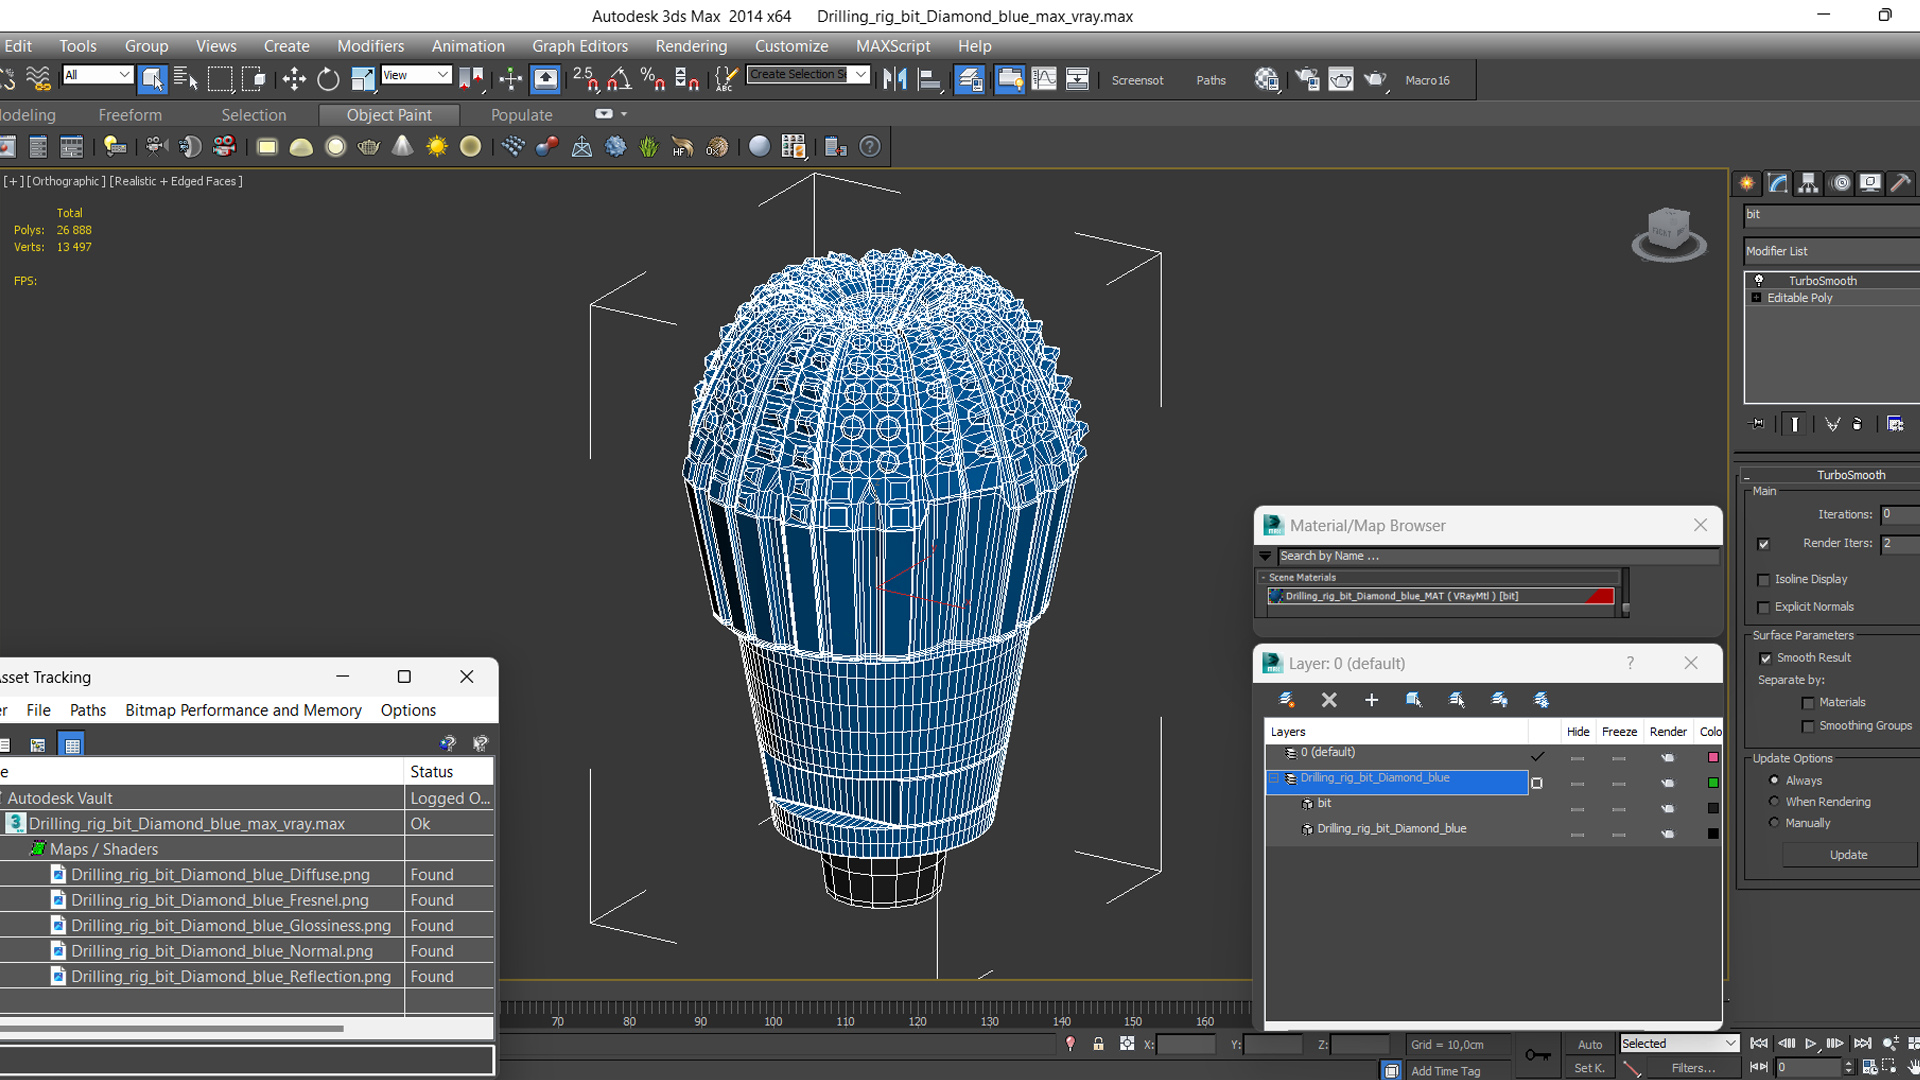The width and height of the screenshot is (1920, 1080).
Task: Create a new layer in Layer dialog
Action: coord(1286,700)
